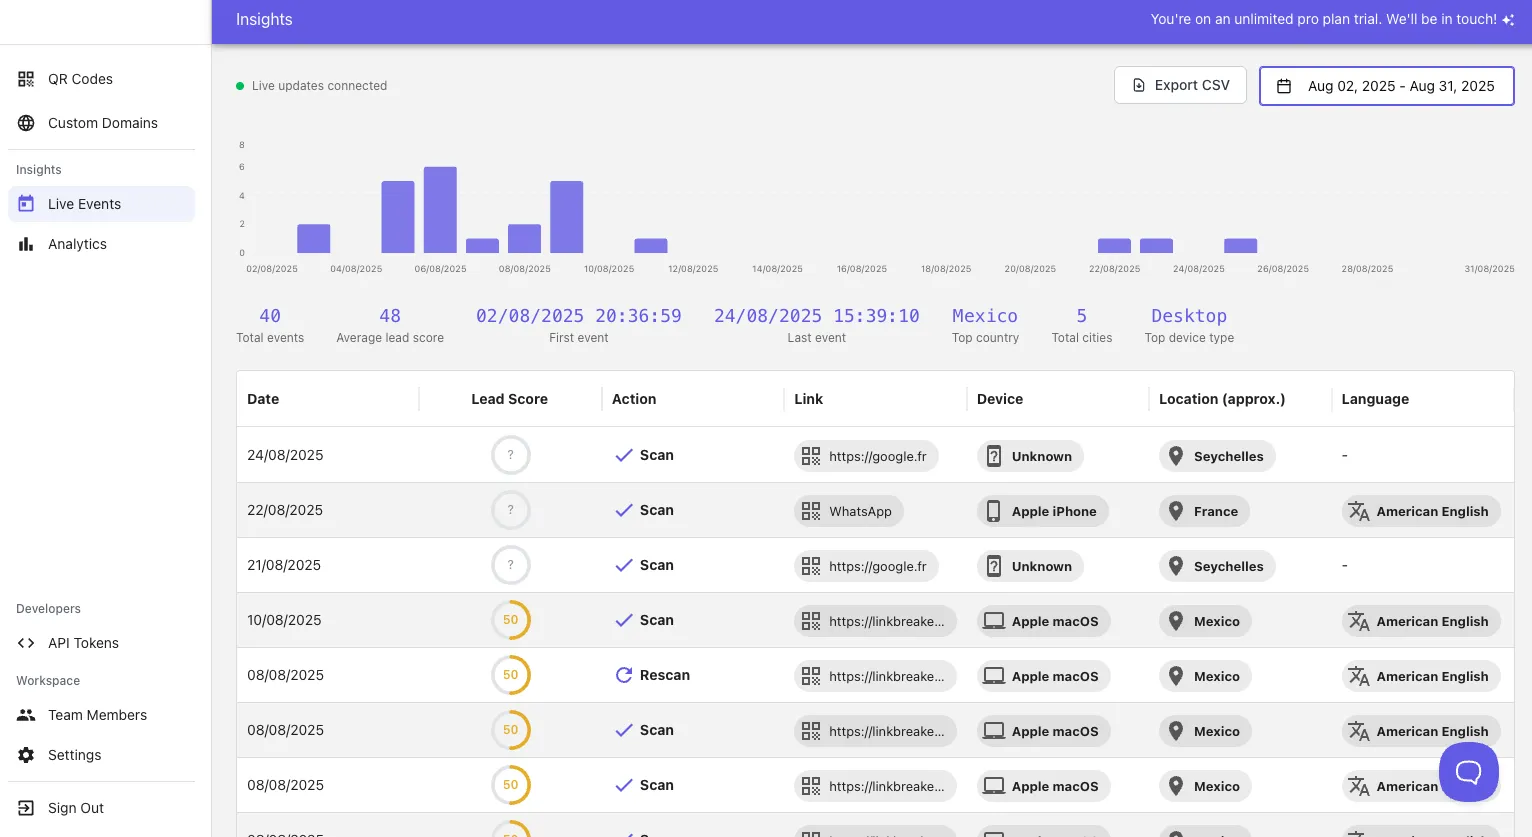Click https://google.fr link in 24/08/2025 row

(x=866, y=456)
